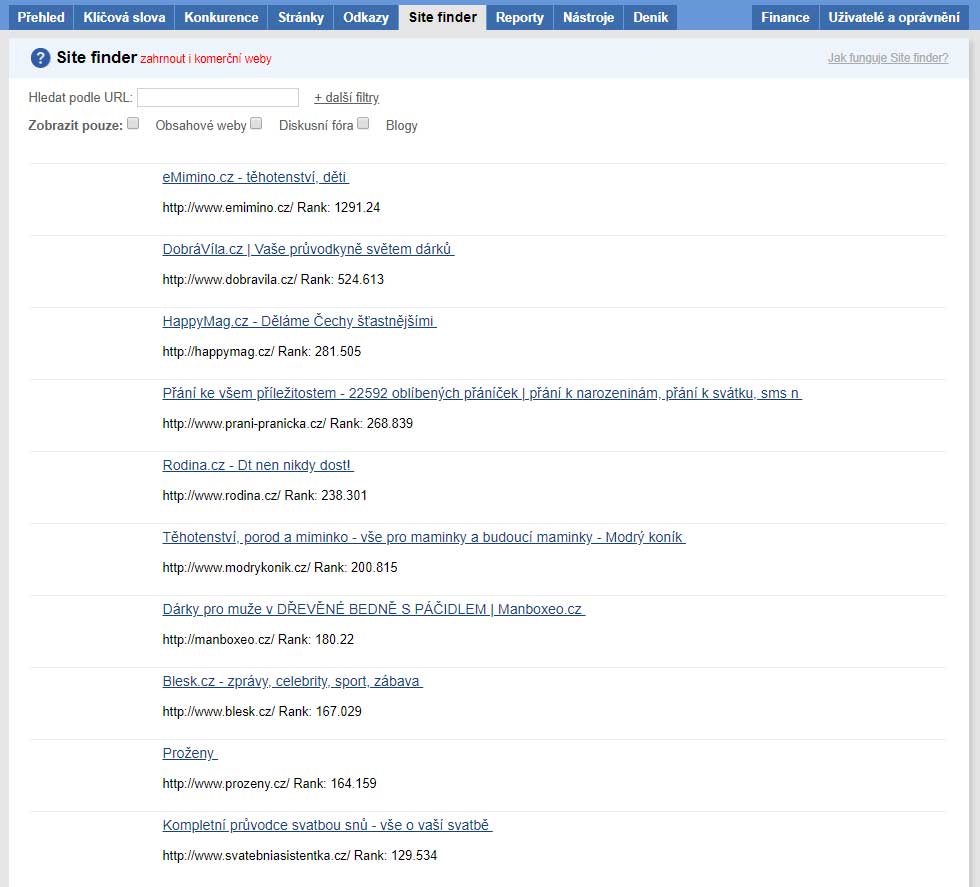The image size is (980, 887).
Task: Tick the checkbox preceding Obsahové weby
Action: (x=133, y=123)
